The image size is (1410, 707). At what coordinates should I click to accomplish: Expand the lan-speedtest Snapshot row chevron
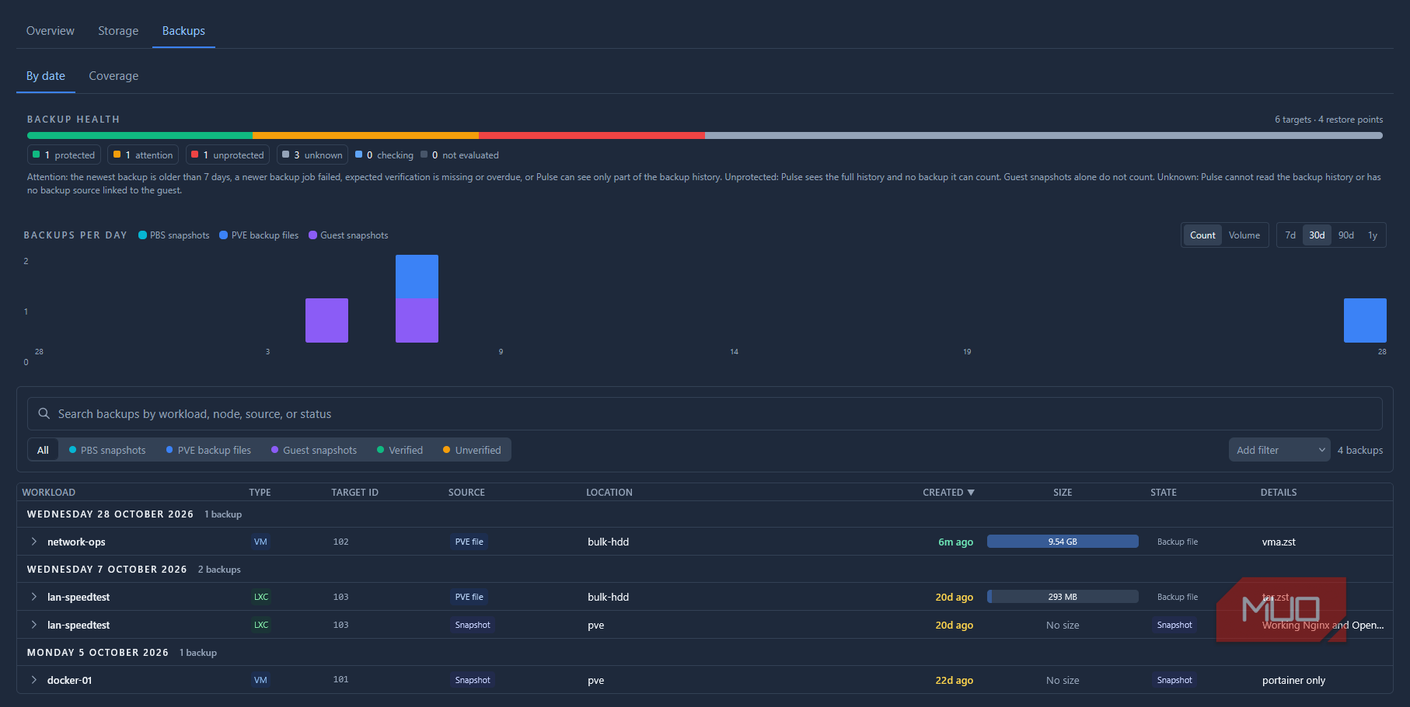33,625
